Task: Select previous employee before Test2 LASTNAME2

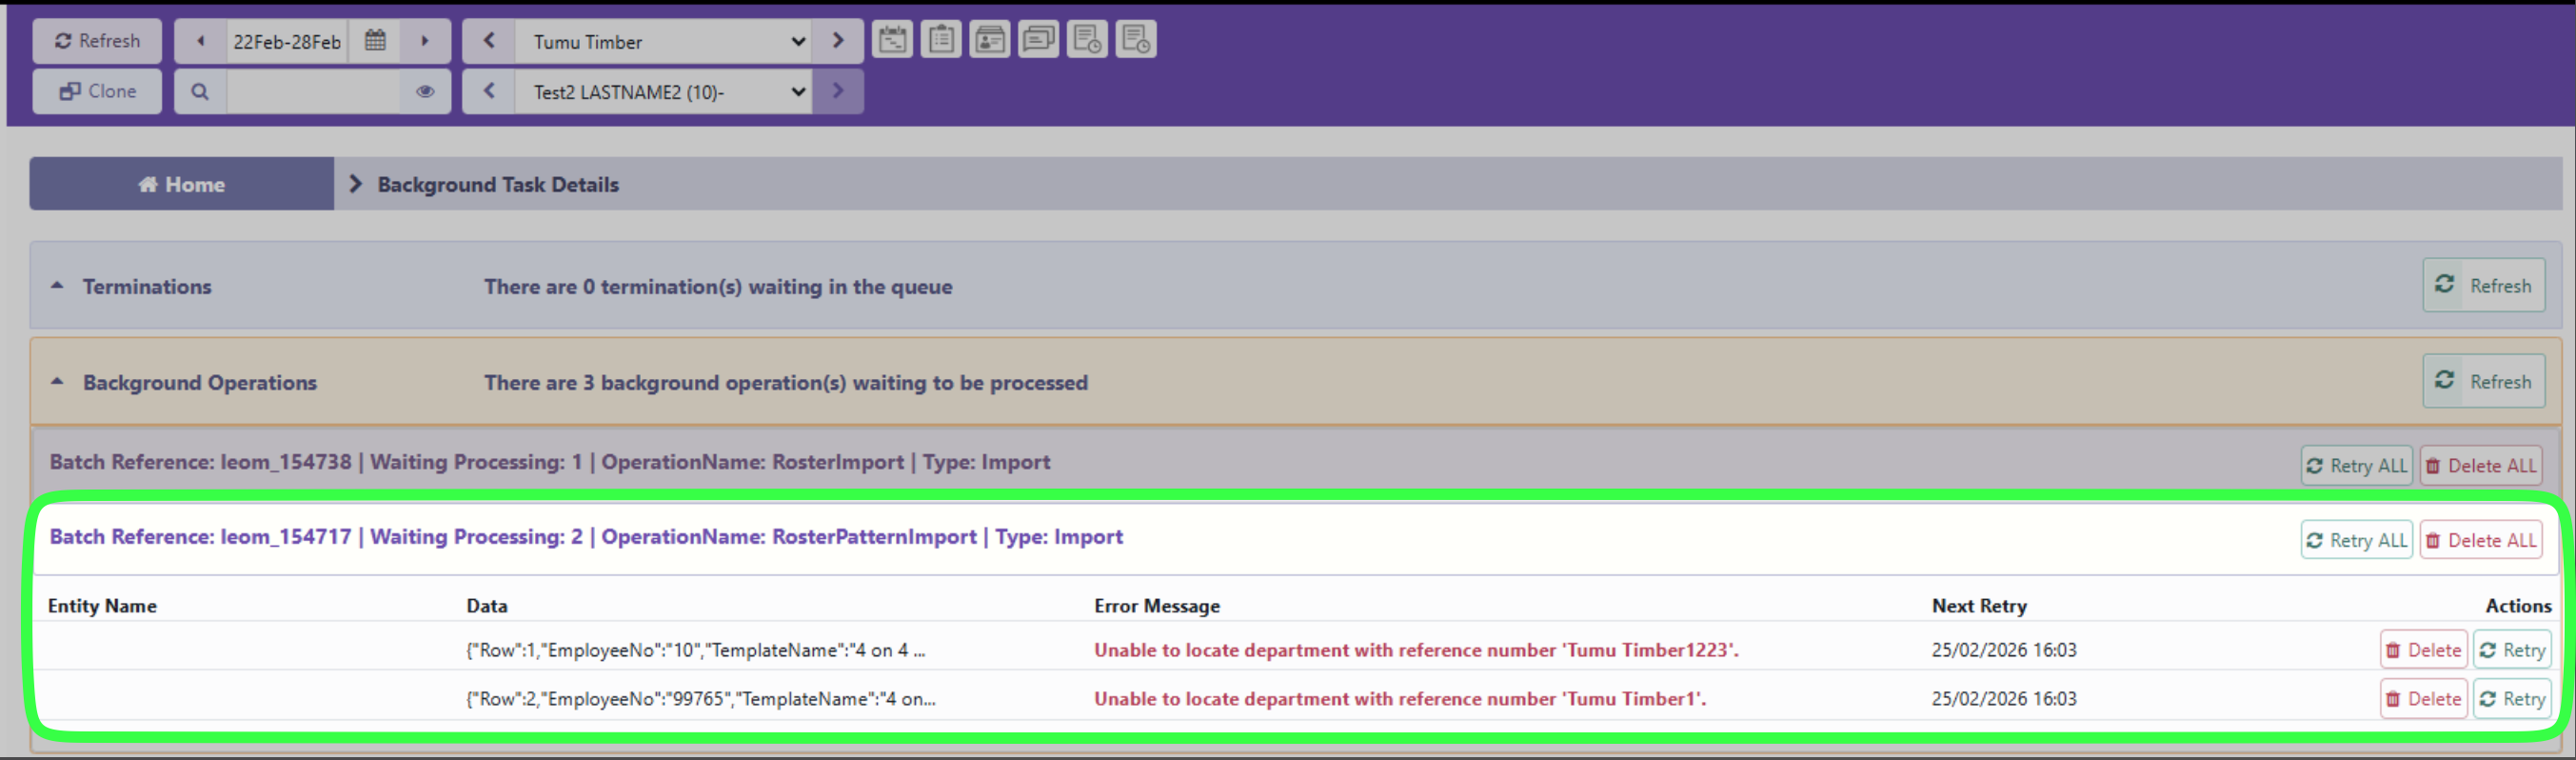Action: (x=489, y=91)
